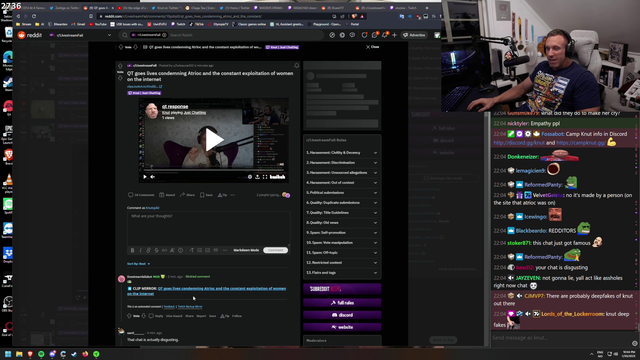Screen dimensions: 640x360
Task: Follow the post with the bell icon
Action: point(296,65)
